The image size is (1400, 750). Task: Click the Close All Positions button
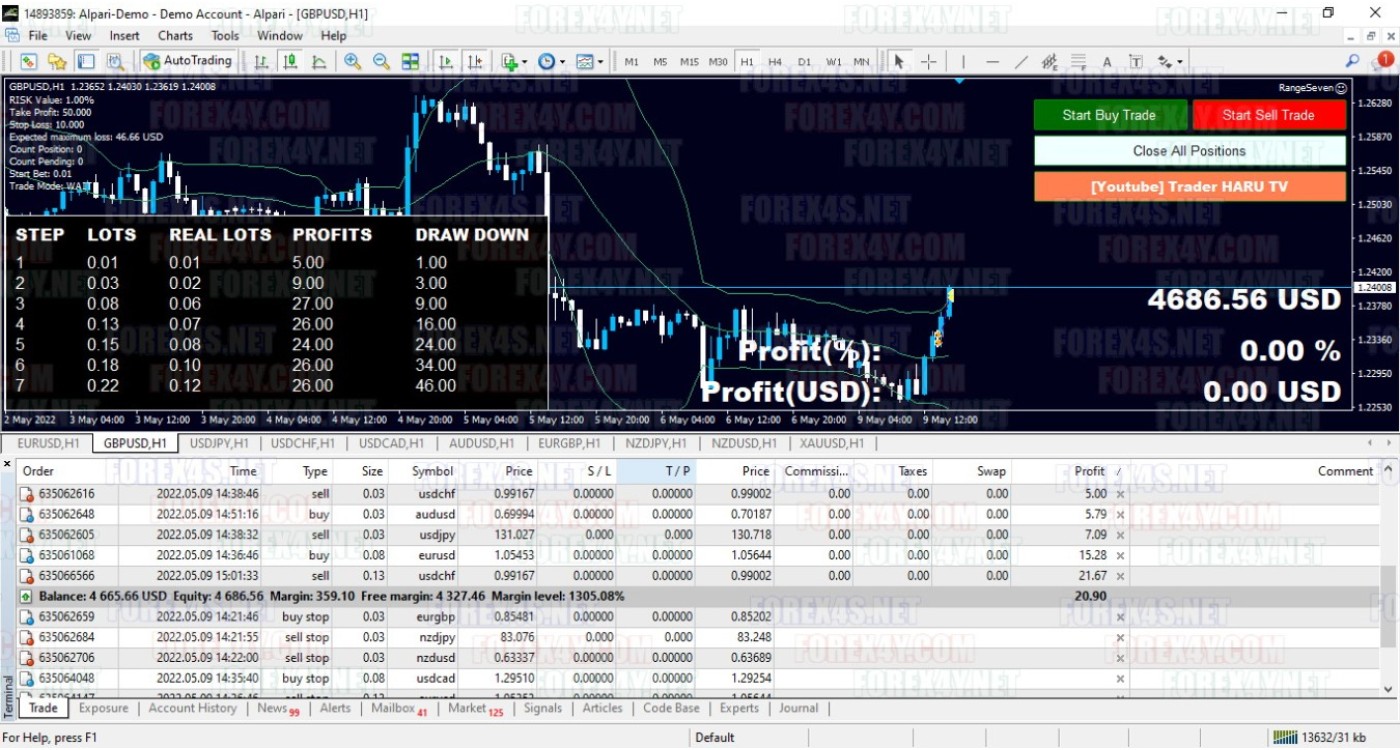[x=1190, y=151]
